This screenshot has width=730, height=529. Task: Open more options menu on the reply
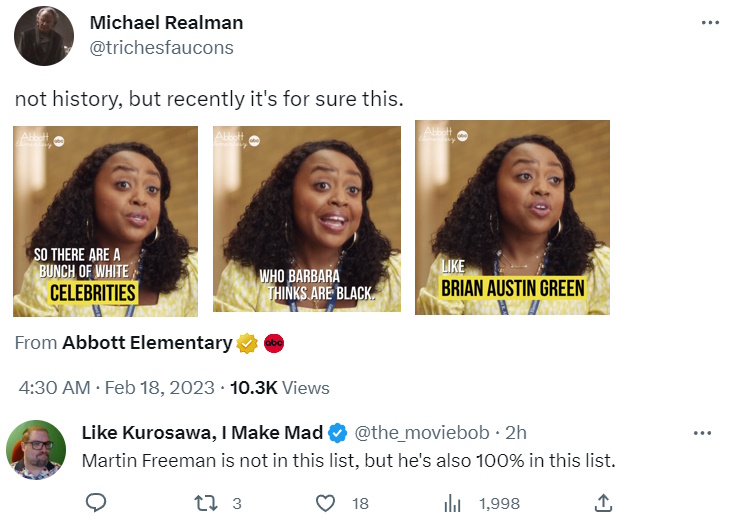pos(703,433)
